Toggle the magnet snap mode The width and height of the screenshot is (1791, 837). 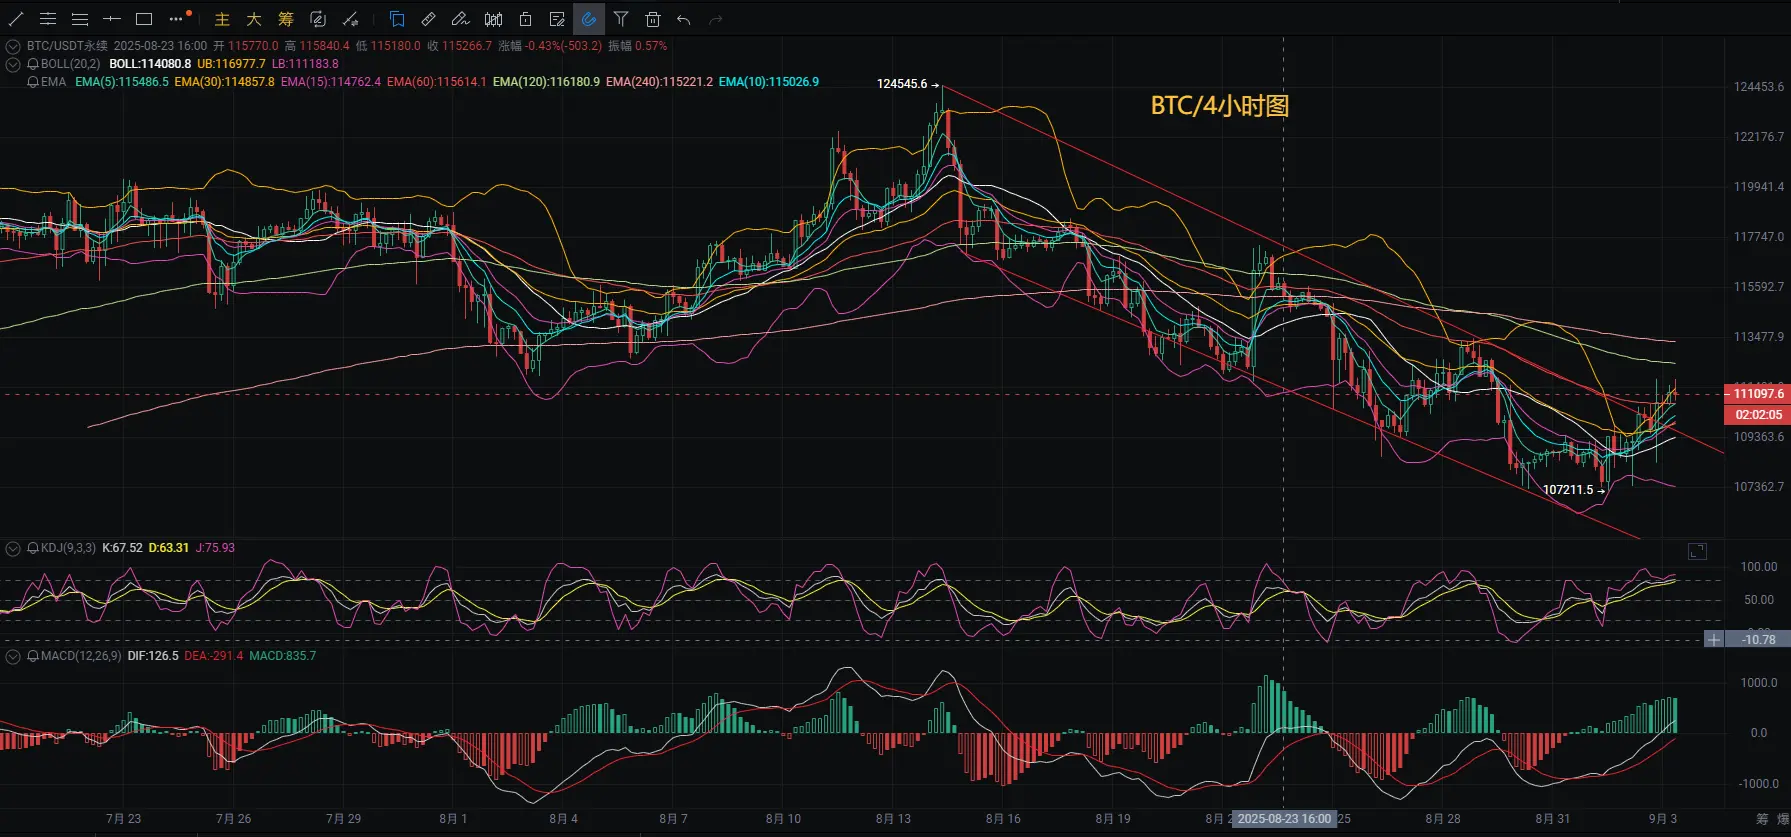589,19
